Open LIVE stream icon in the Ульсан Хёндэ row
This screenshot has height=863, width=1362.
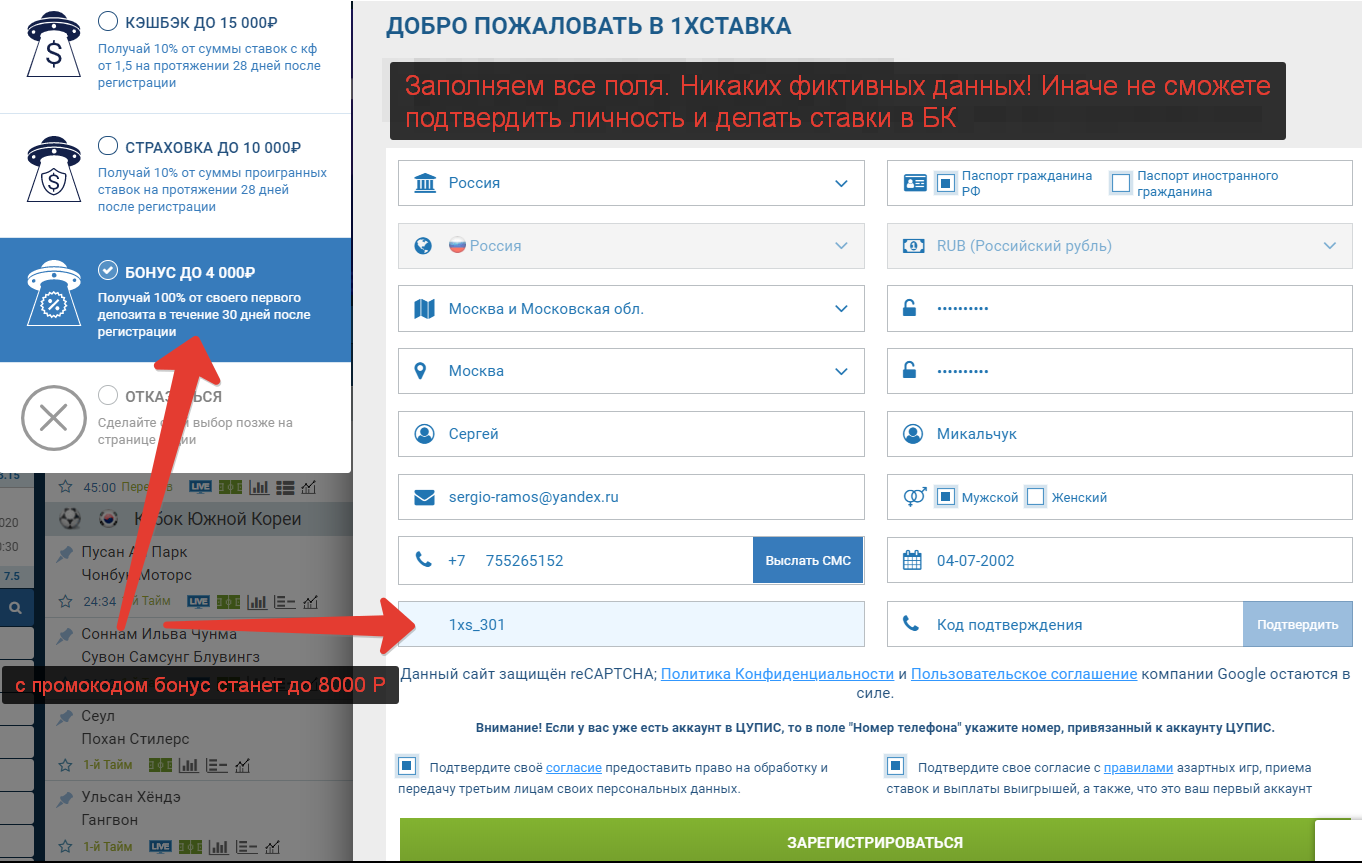[160, 847]
